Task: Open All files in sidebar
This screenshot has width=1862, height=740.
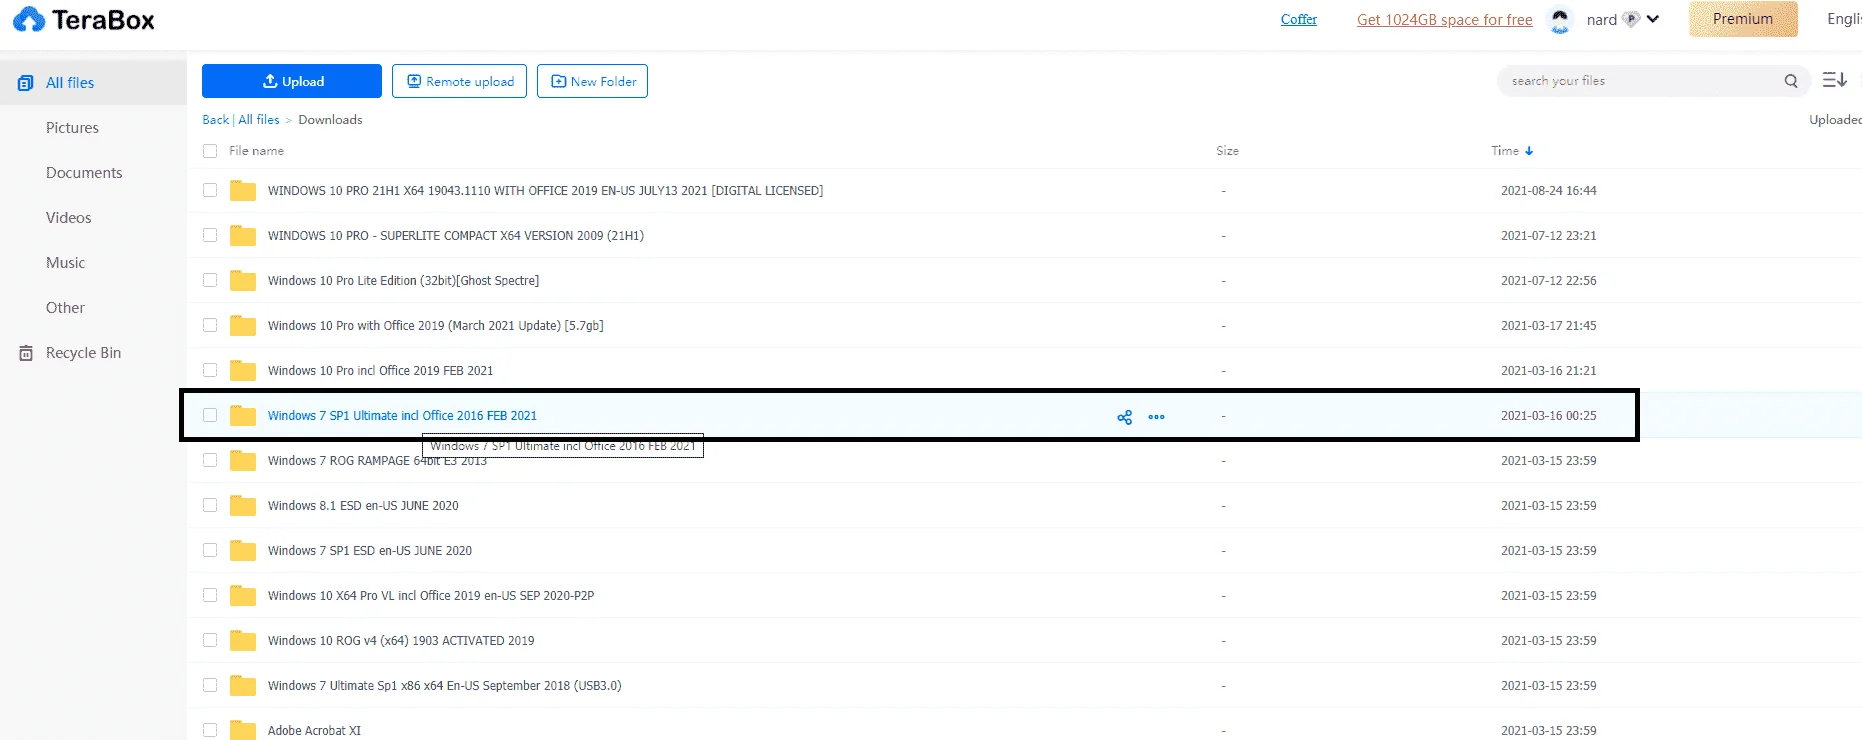Action: coord(93,83)
